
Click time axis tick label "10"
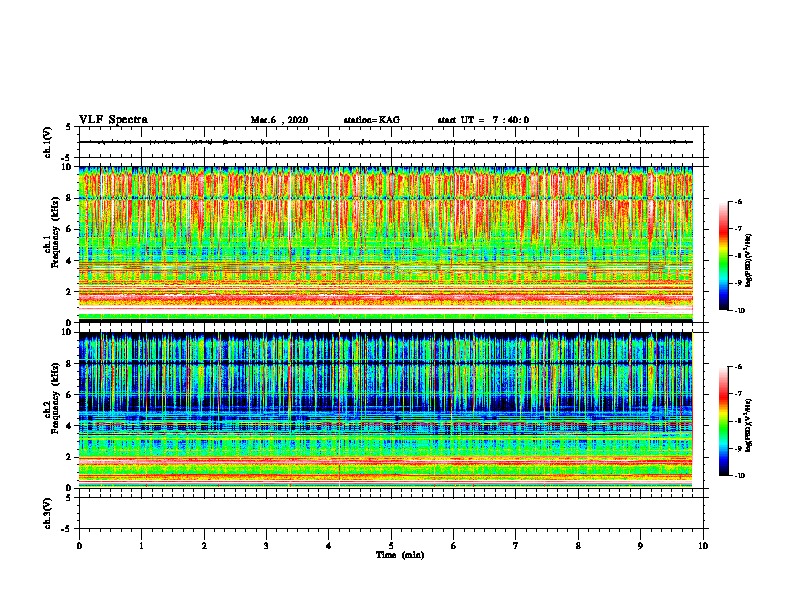tap(703, 546)
